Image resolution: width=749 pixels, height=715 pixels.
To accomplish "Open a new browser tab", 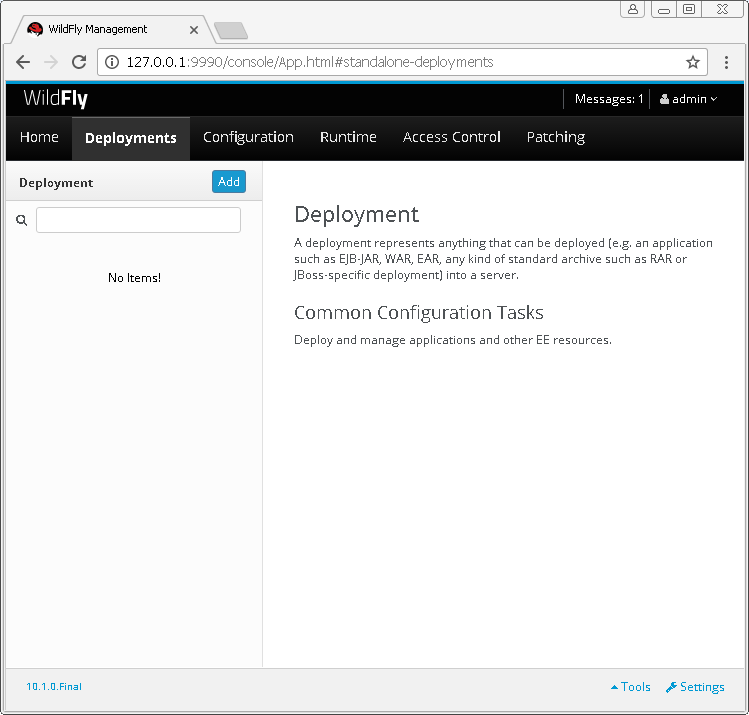I will [231, 31].
